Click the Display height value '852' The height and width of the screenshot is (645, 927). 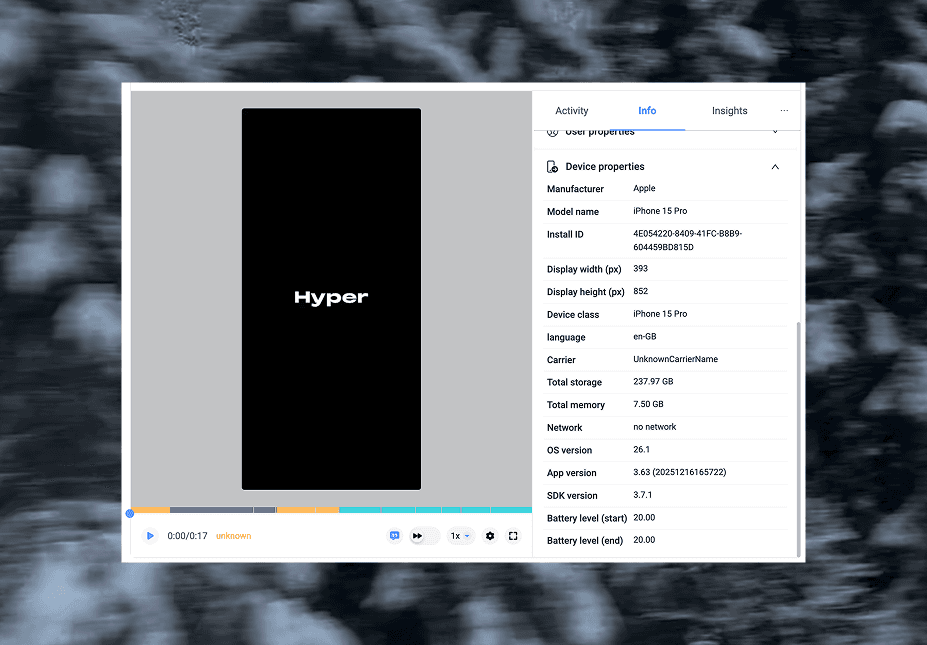pos(640,291)
